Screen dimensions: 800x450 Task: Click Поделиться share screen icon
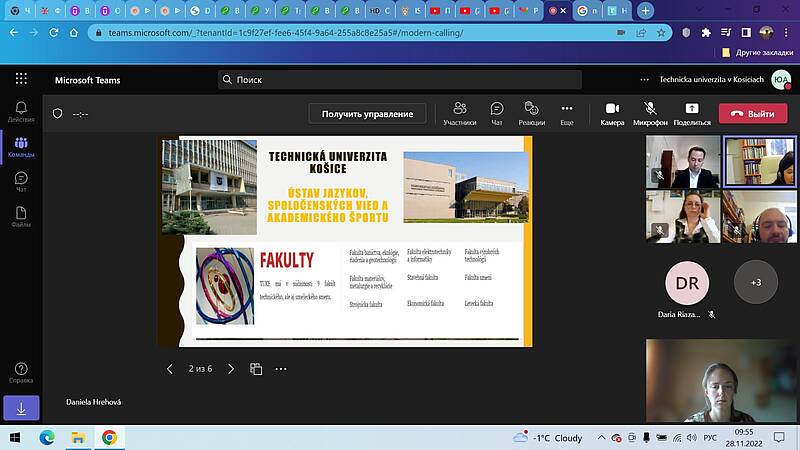click(x=692, y=113)
